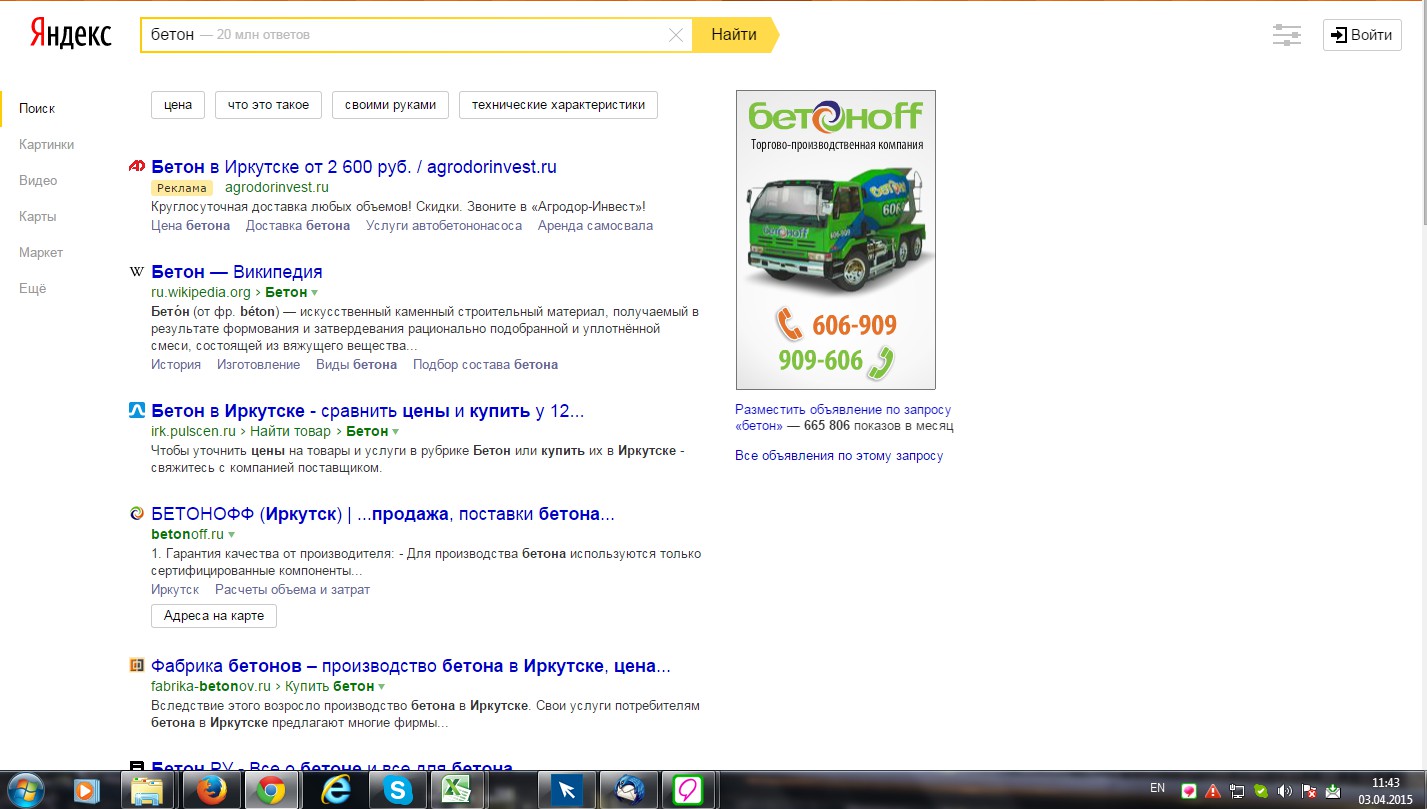Expand the arrow after fabrika-betonov.ru › Купить бетон
The height and width of the screenshot is (809, 1427).
point(381,687)
